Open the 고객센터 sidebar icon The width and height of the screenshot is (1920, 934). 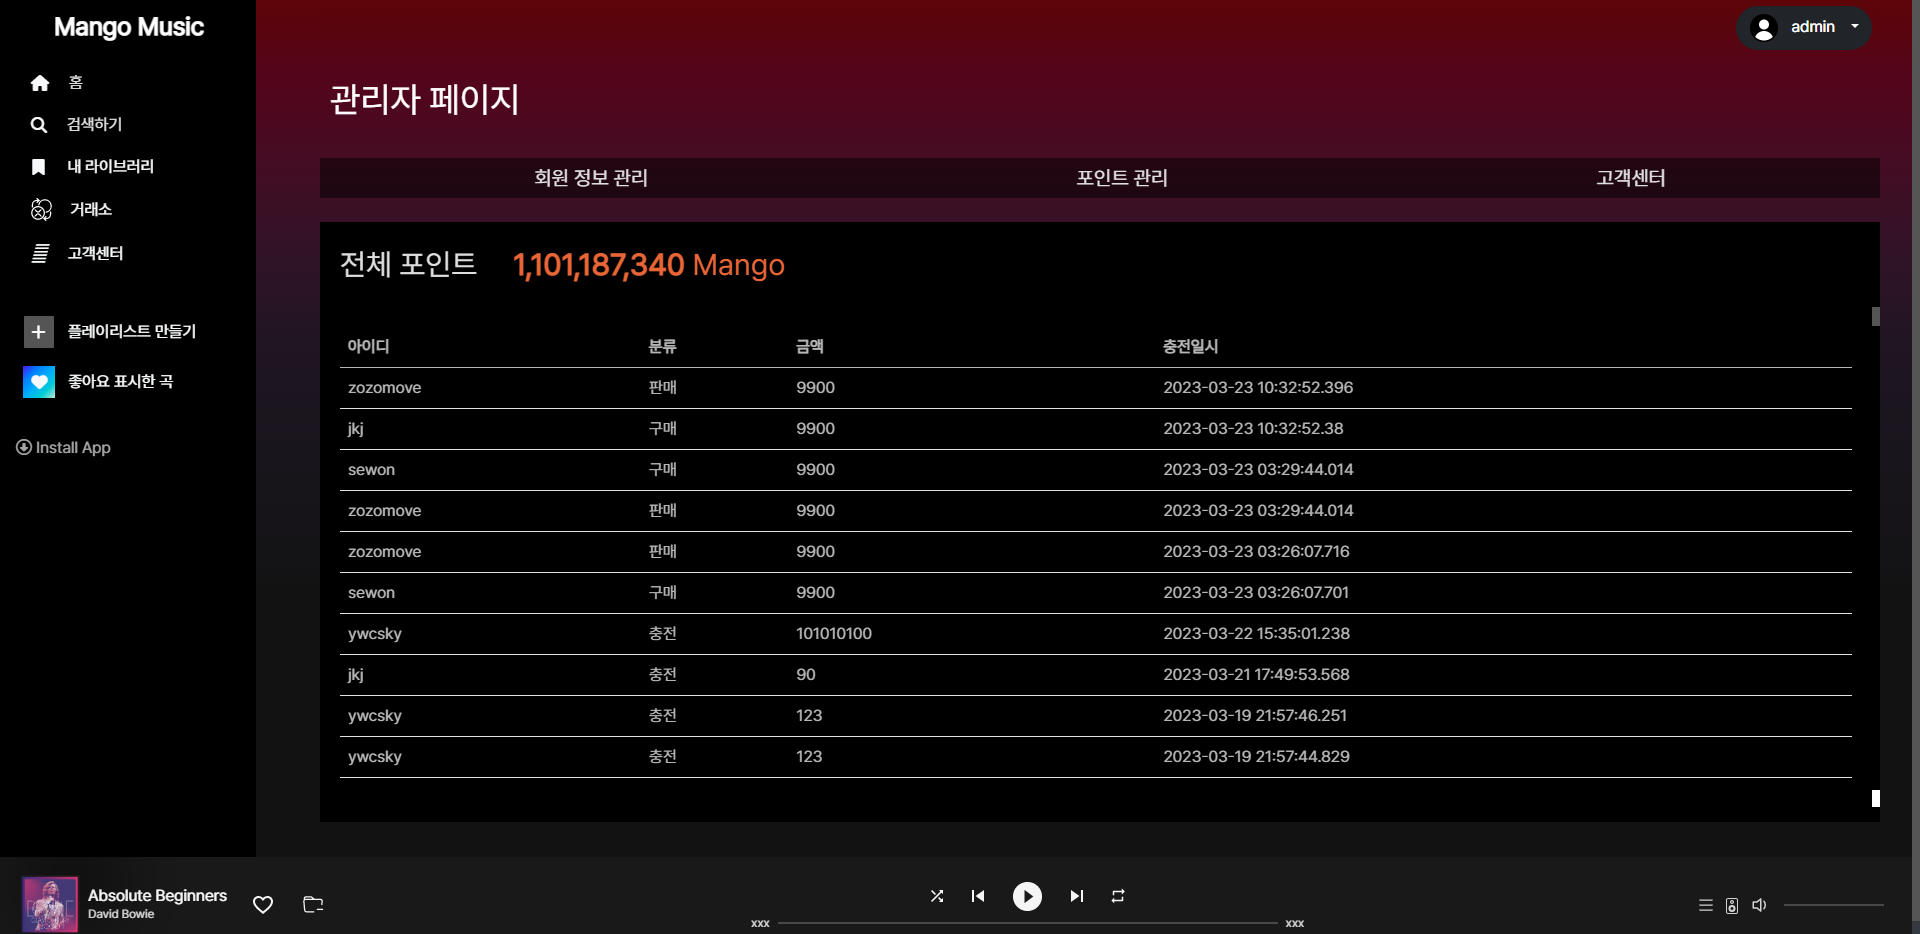tap(40, 252)
